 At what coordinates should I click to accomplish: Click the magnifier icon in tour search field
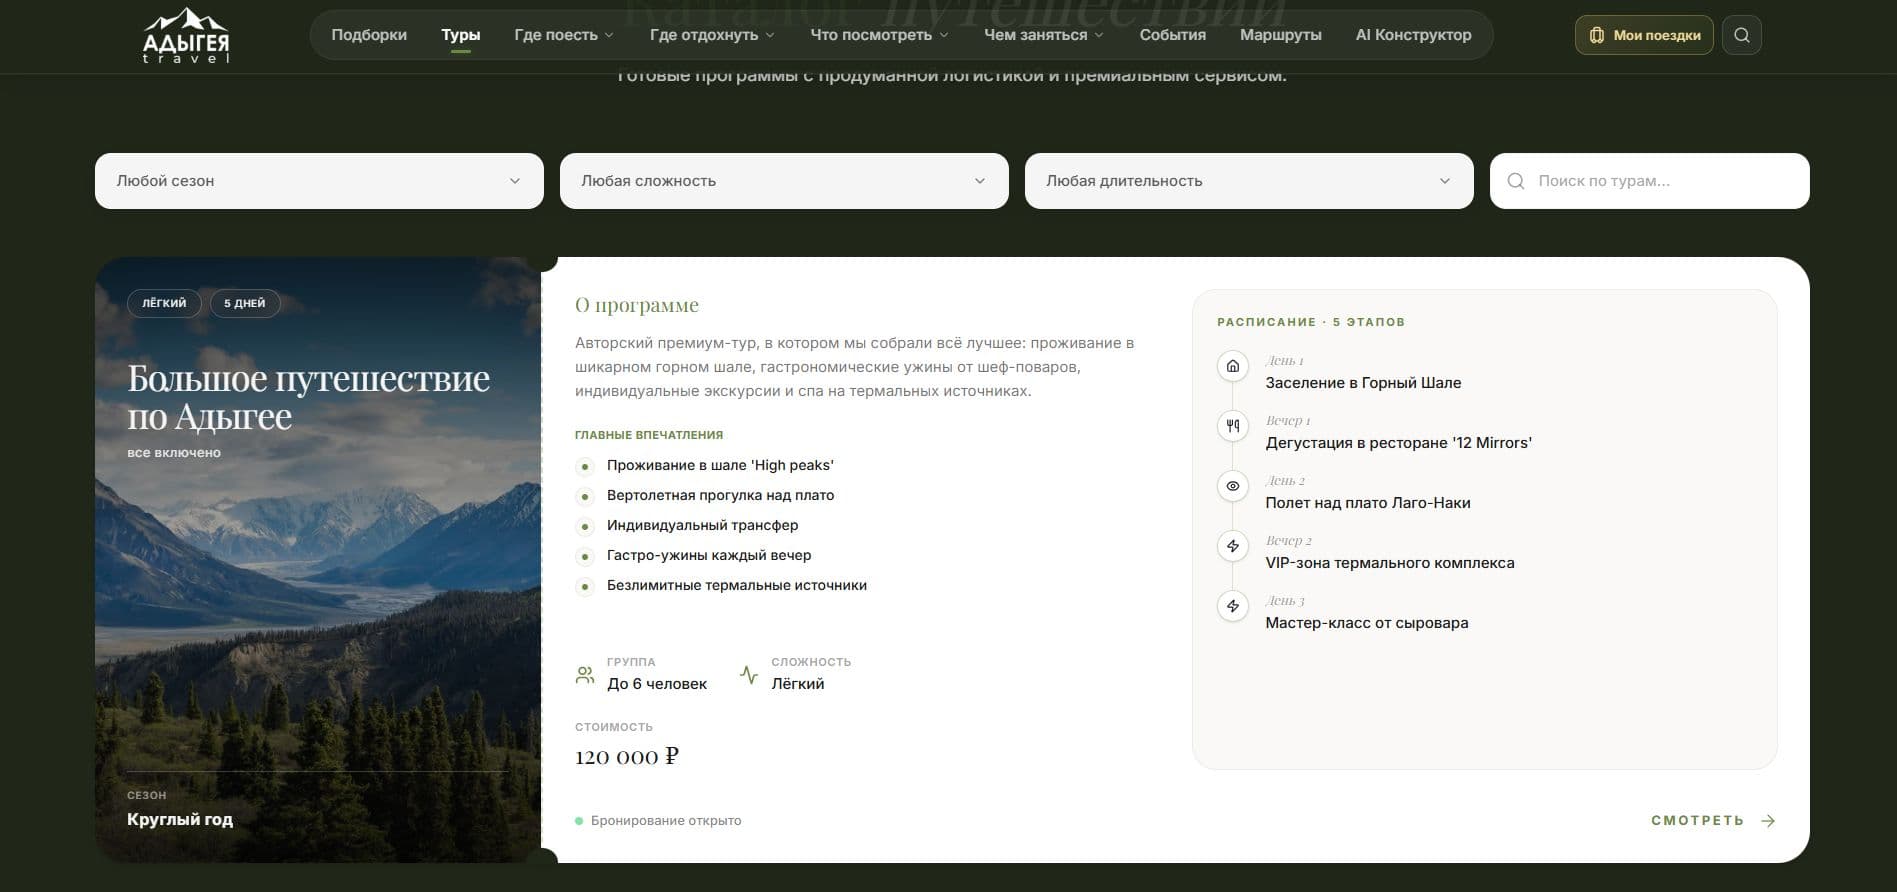click(x=1516, y=181)
